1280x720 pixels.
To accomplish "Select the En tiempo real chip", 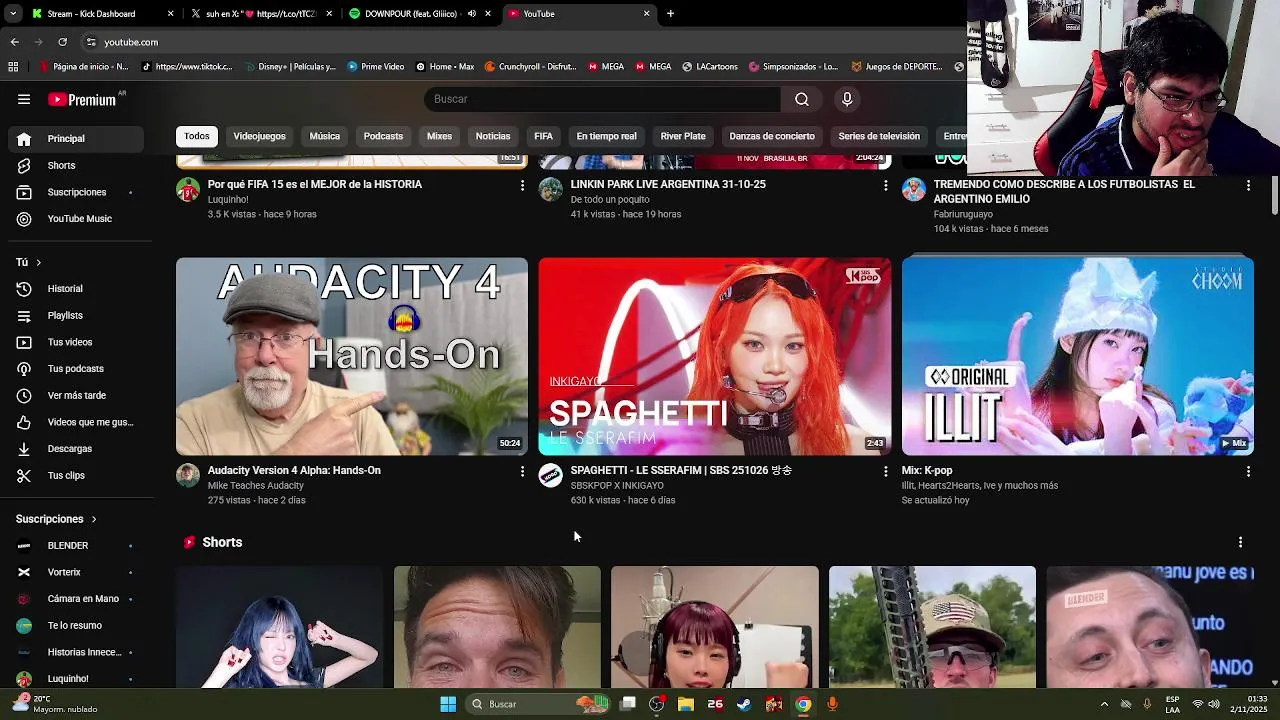I will [x=606, y=136].
